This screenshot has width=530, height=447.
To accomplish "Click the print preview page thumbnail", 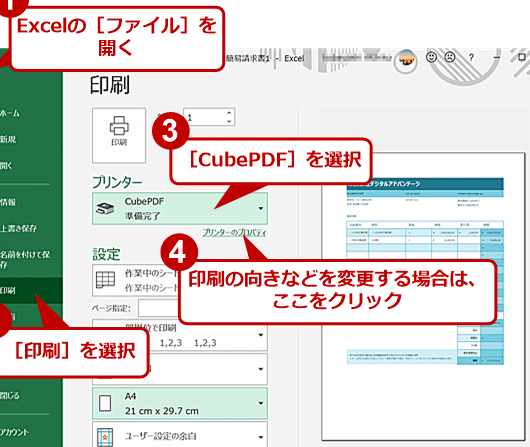I will (423, 297).
